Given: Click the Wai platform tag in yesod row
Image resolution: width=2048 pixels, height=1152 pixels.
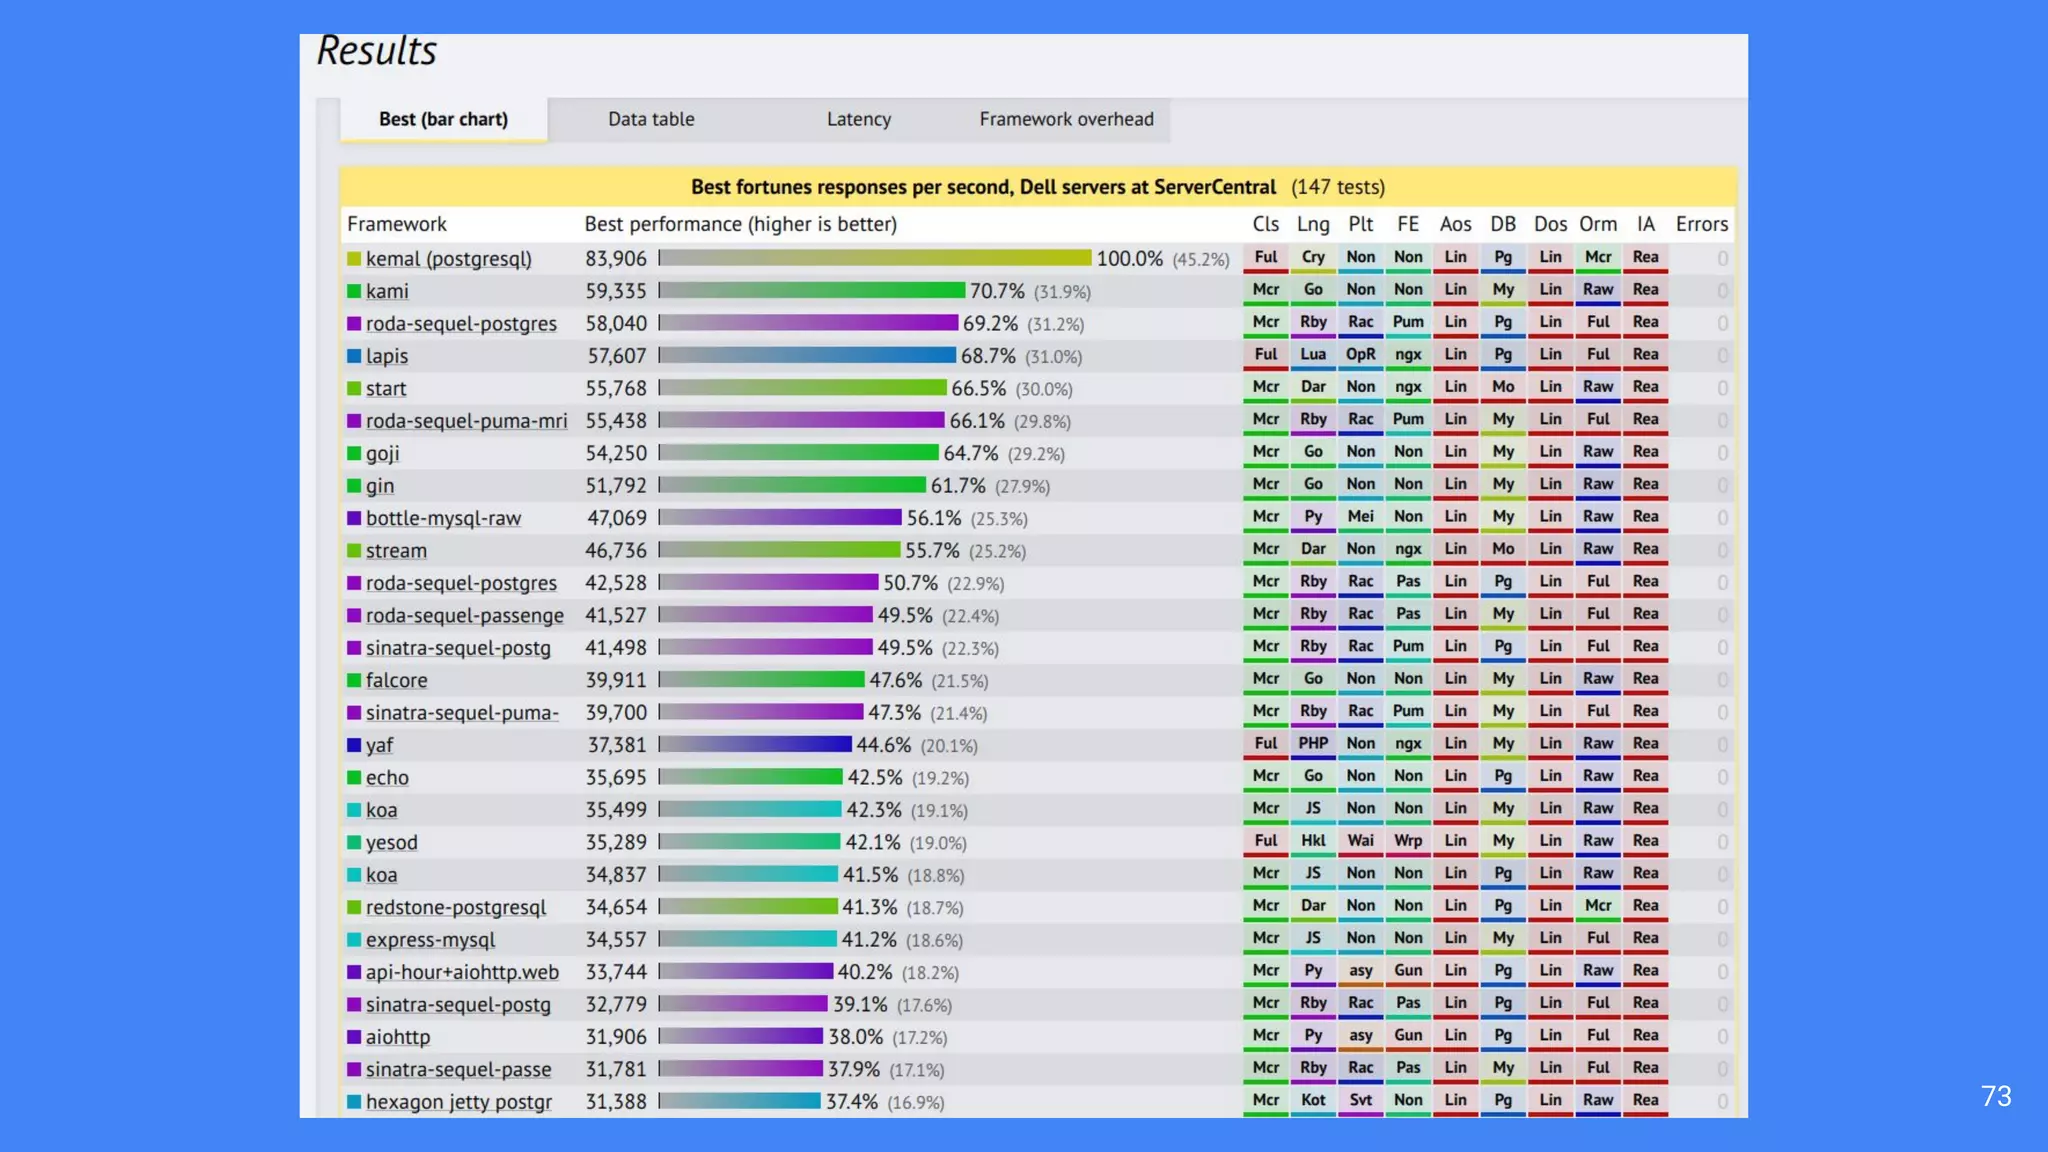Looking at the screenshot, I should pos(1360,840).
